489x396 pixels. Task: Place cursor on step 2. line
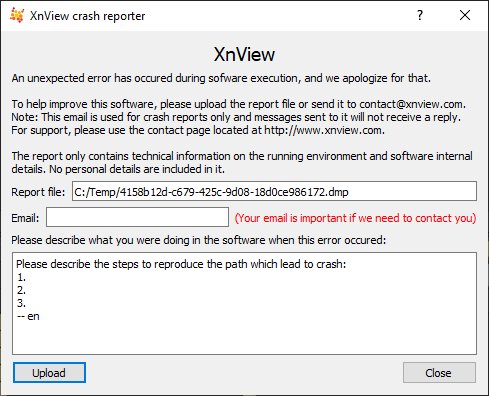click(x=21, y=290)
